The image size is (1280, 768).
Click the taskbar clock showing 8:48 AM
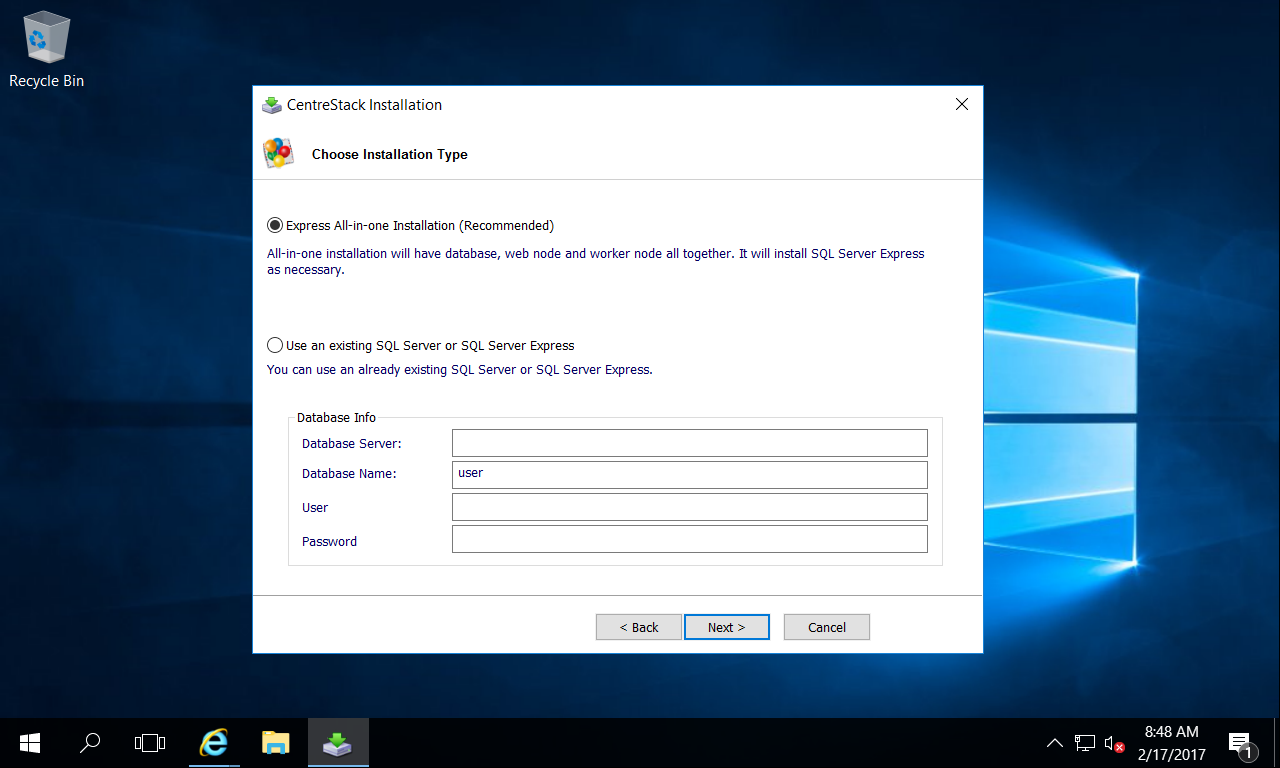1172,743
